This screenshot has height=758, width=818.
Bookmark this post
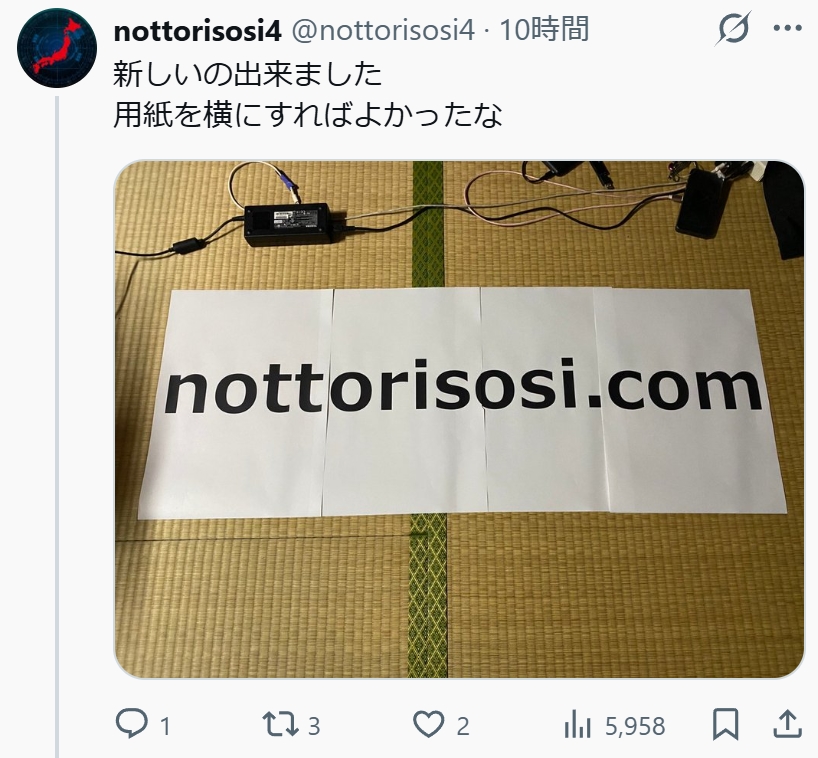point(726,724)
